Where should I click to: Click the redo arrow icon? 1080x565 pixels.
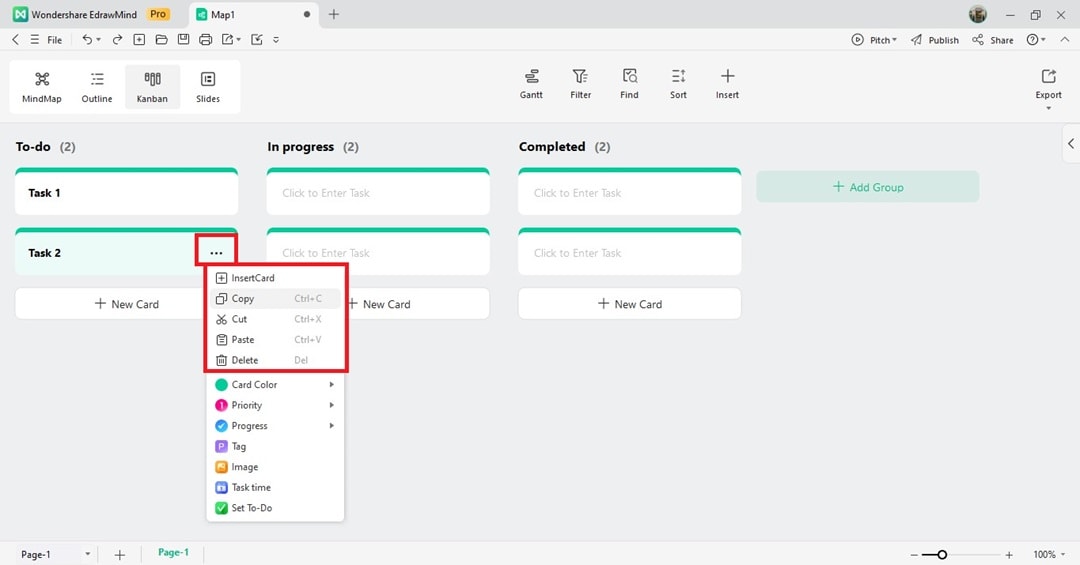point(117,40)
